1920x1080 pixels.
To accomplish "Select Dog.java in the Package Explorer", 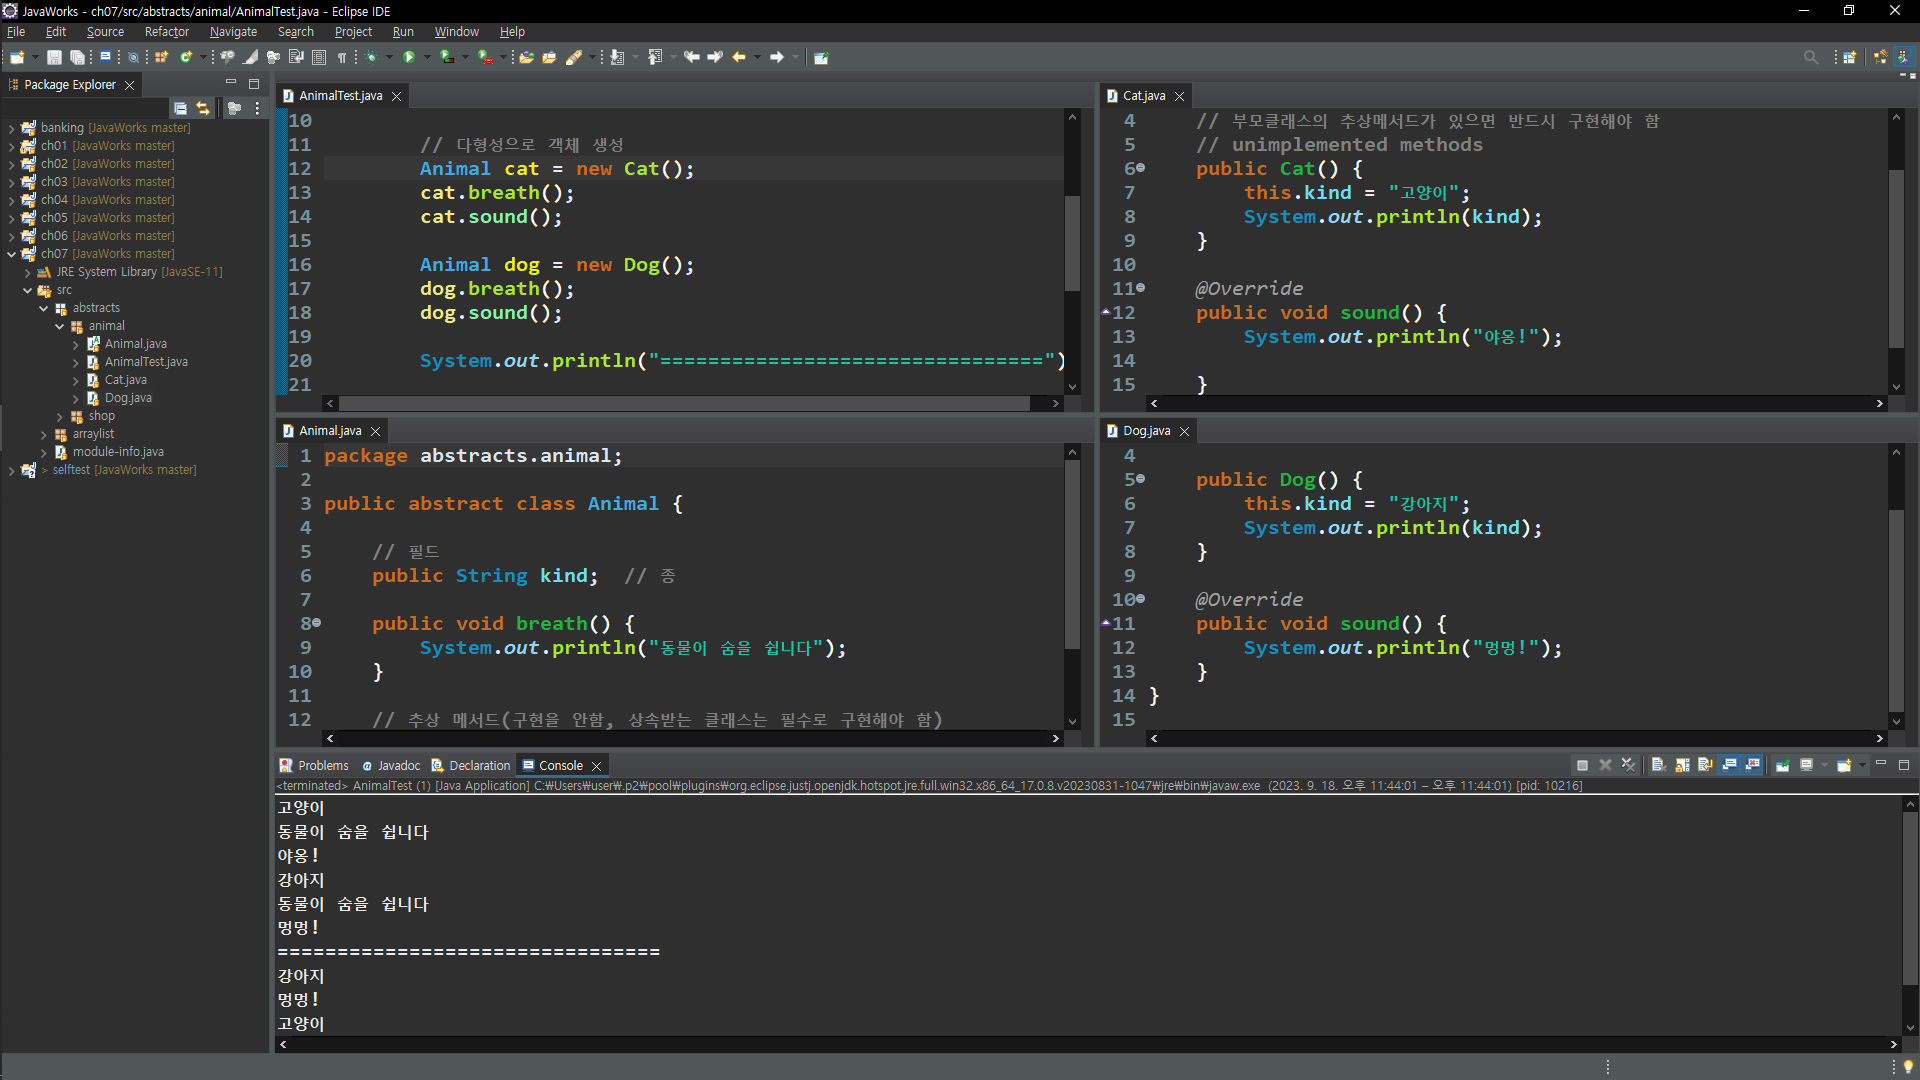I will click(128, 398).
